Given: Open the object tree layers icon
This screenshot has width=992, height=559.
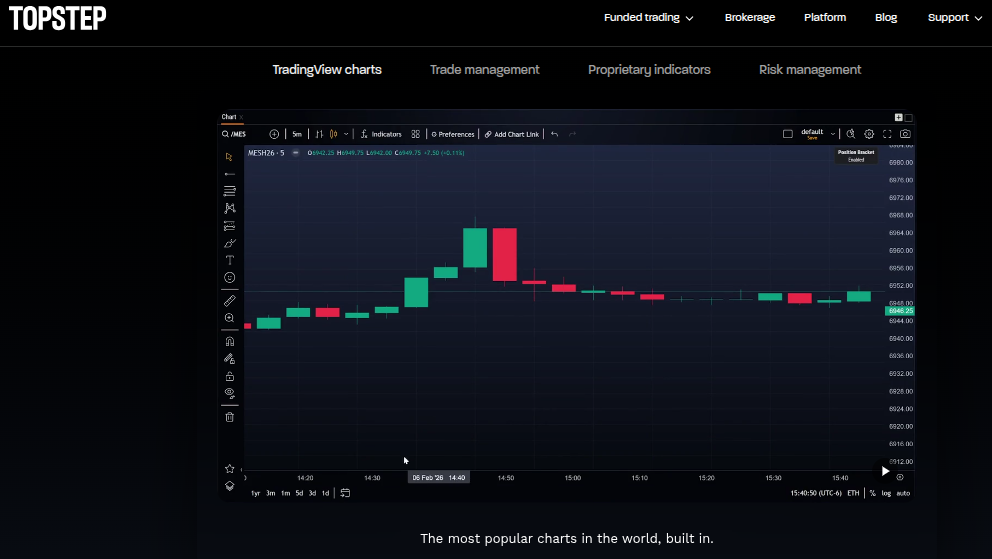Looking at the screenshot, I should click(230, 486).
